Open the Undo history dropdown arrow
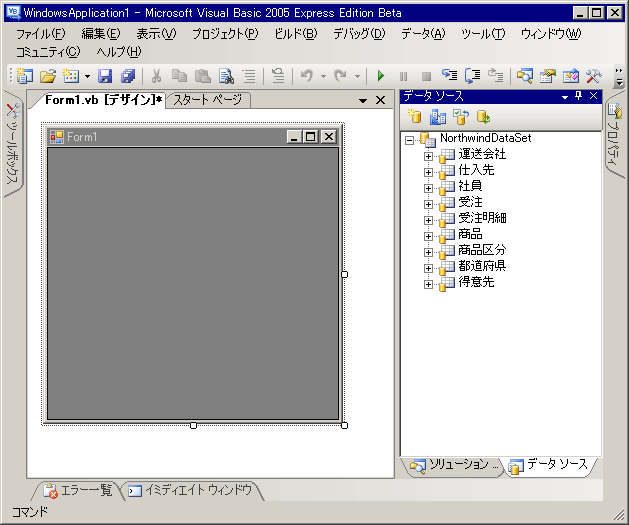Viewport: 629px width, 525px height. pos(323,76)
